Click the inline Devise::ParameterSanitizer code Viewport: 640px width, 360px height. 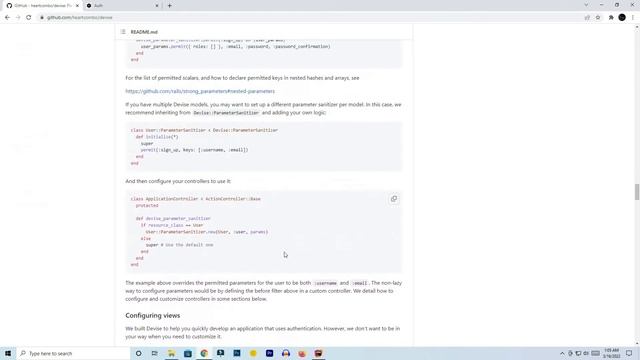pos(226,113)
